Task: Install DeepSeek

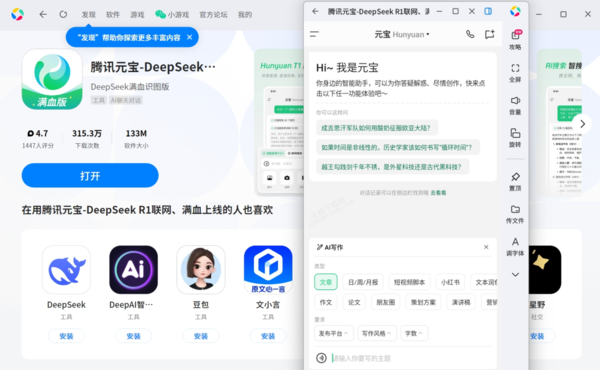Action: pos(66,336)
